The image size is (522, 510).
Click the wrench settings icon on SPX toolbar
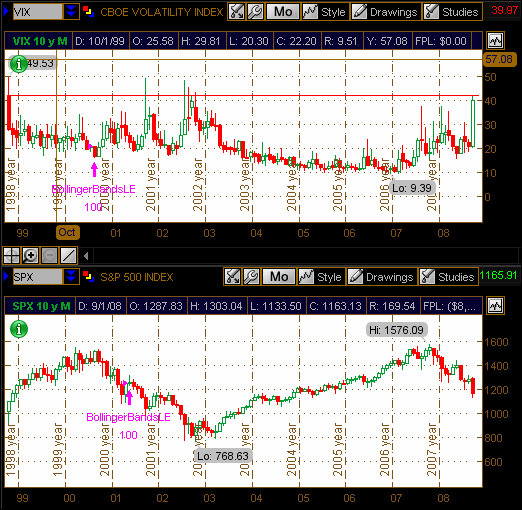tap(252, 276)
